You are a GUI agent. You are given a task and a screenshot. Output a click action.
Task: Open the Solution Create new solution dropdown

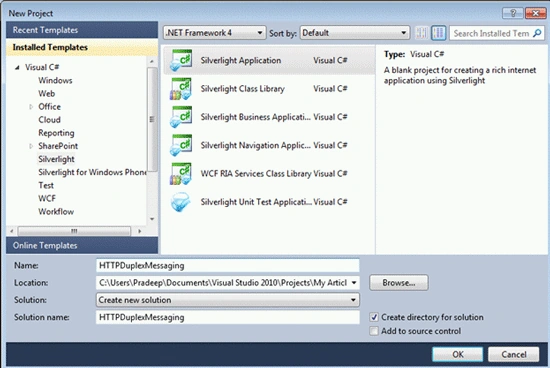[228, 300]
